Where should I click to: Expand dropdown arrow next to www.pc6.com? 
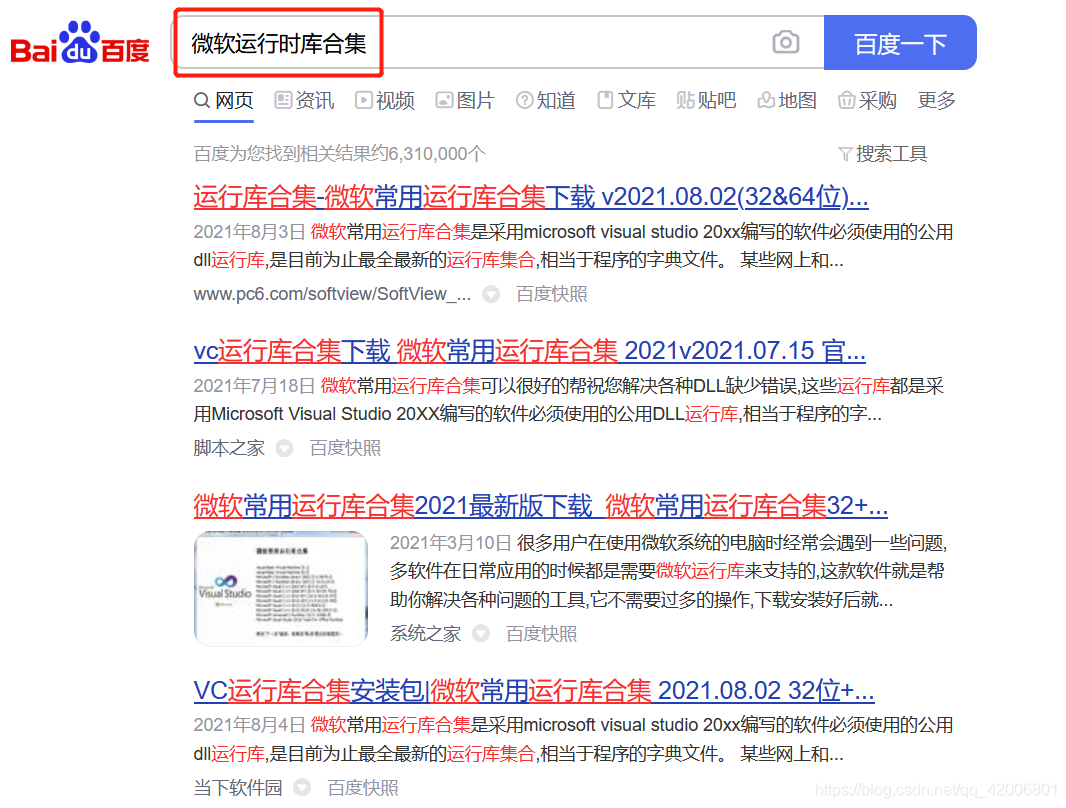[x=491, y=294]
